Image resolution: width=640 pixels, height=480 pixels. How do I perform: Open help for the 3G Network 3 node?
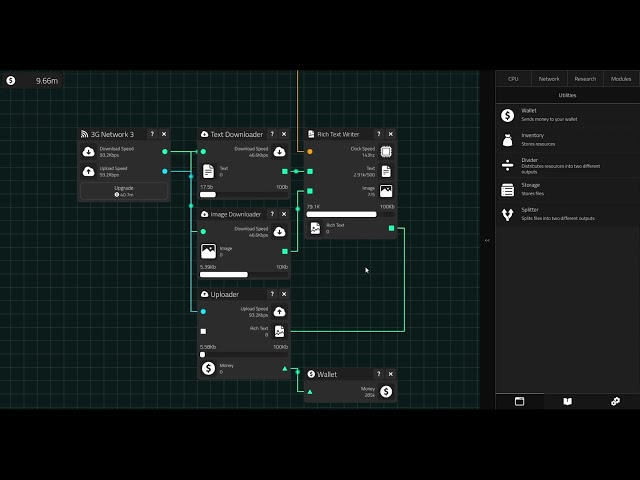(152, 134)
